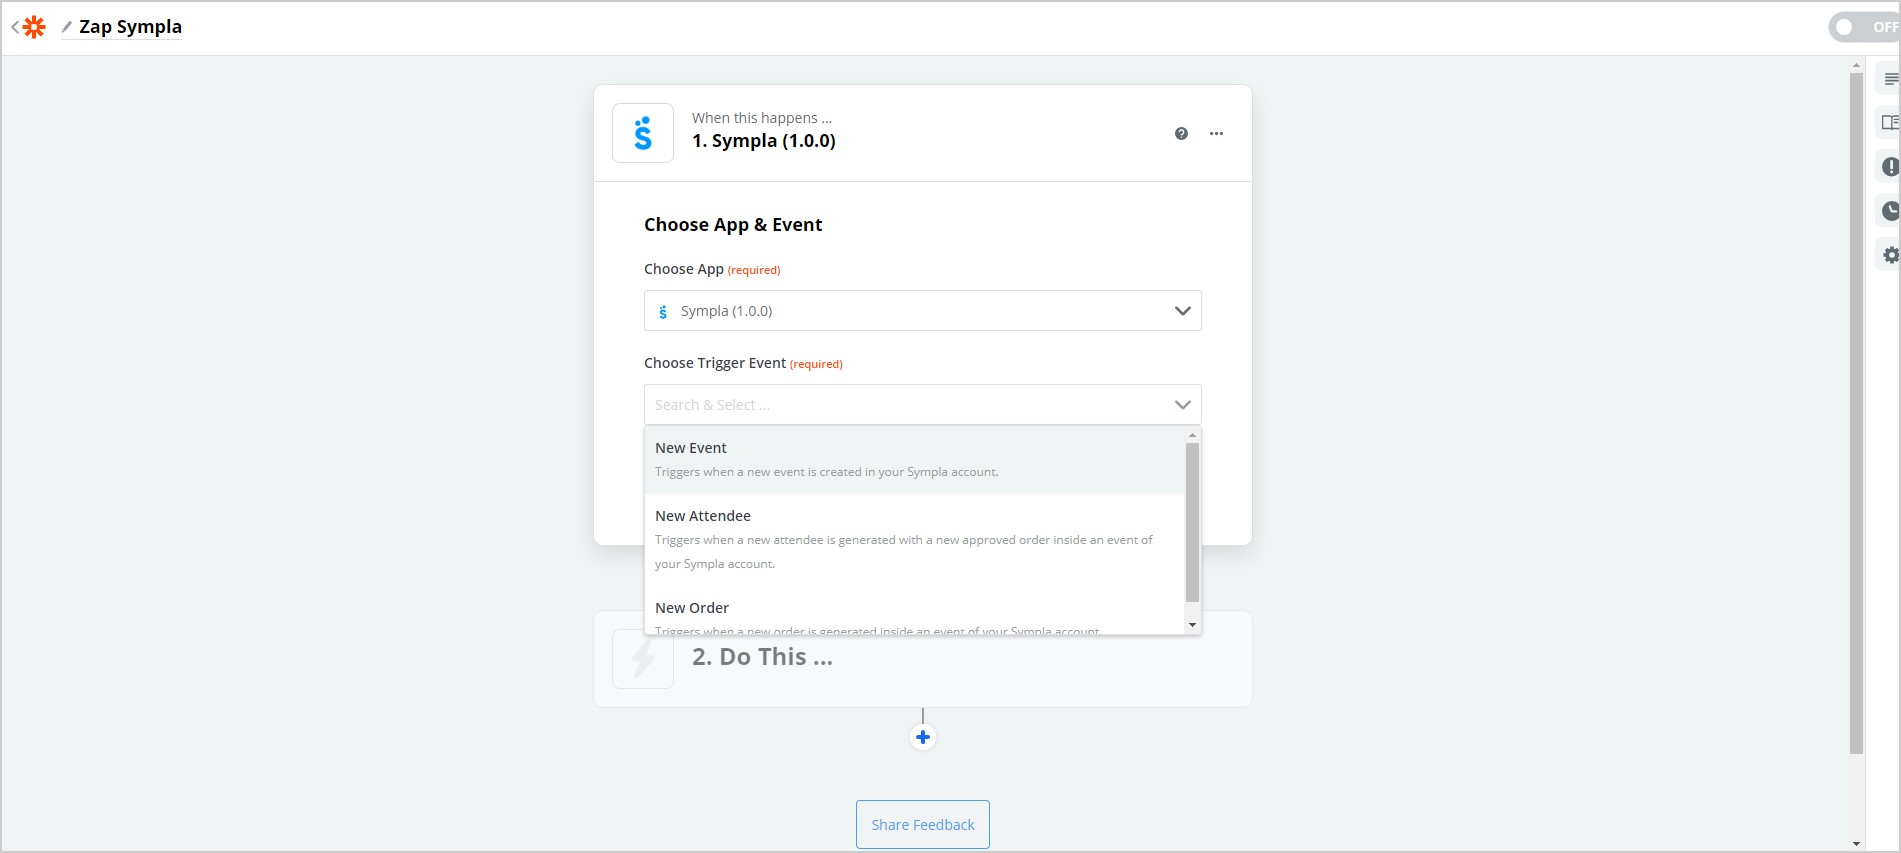Click the main page vertical scrollbar
Image resolution: width=1901 pixels, height=853 pixels.
pos(1856,413)
